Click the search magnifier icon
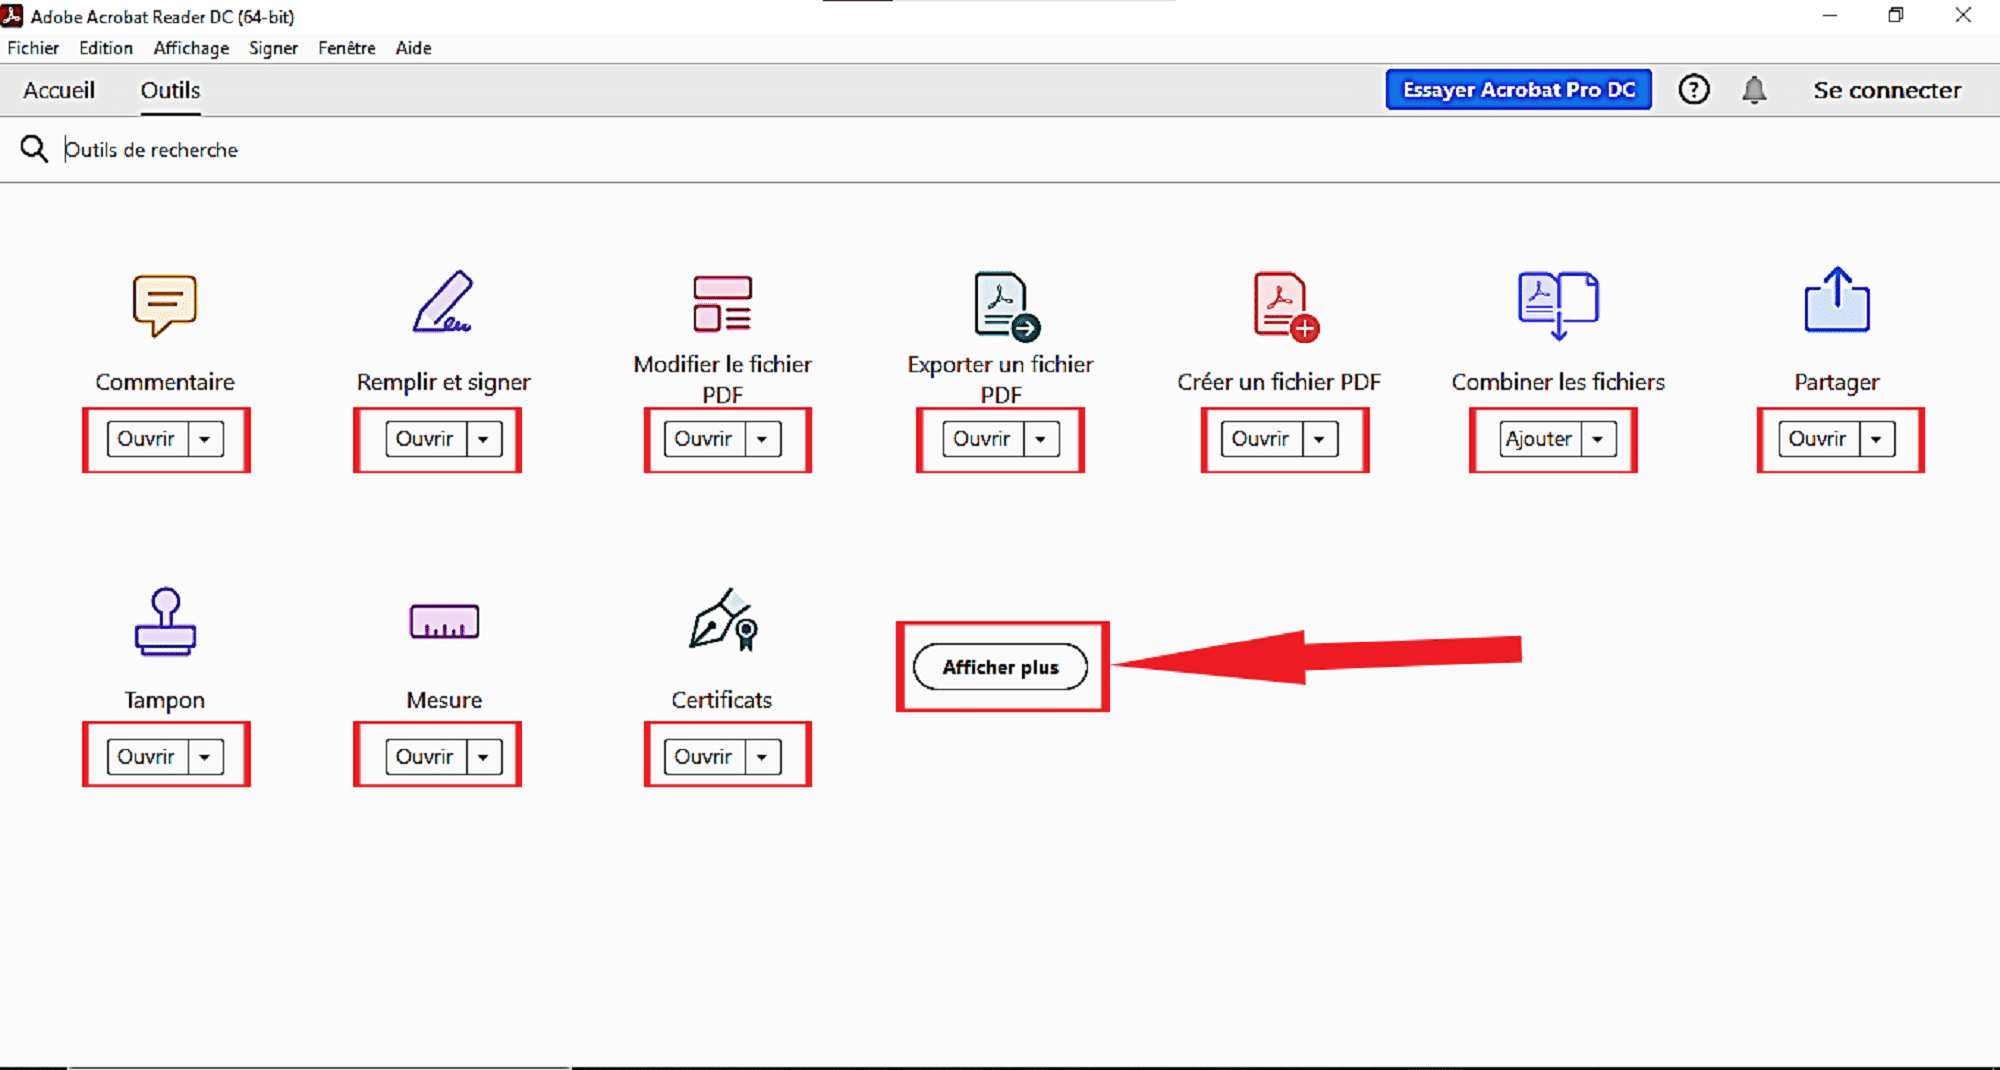2000x1070 pixels. coord(34,149)
